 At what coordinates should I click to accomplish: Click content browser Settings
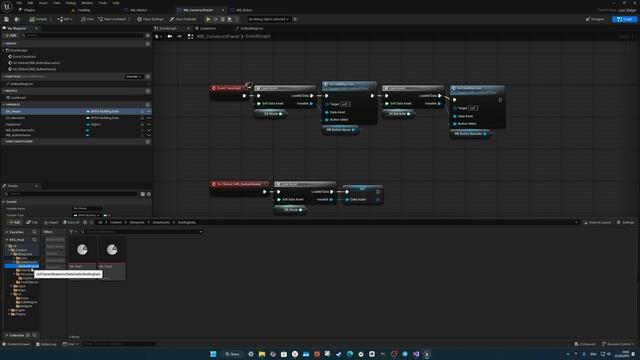coord(626,222)
